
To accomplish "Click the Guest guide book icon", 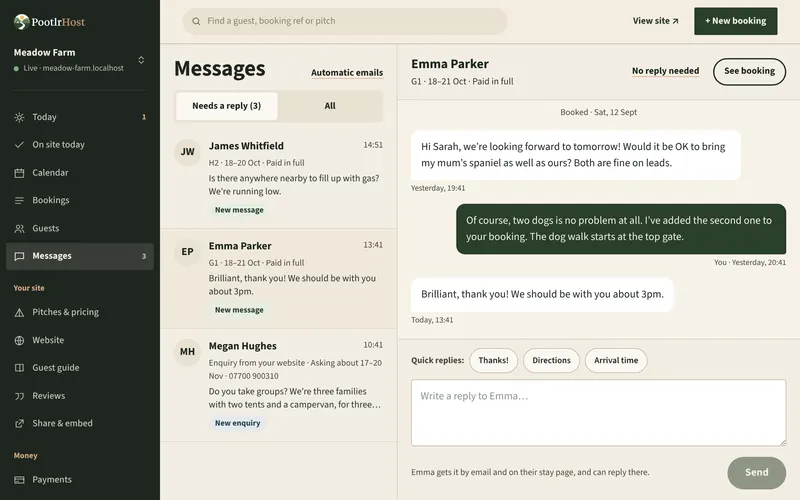I will click(19, 368).
